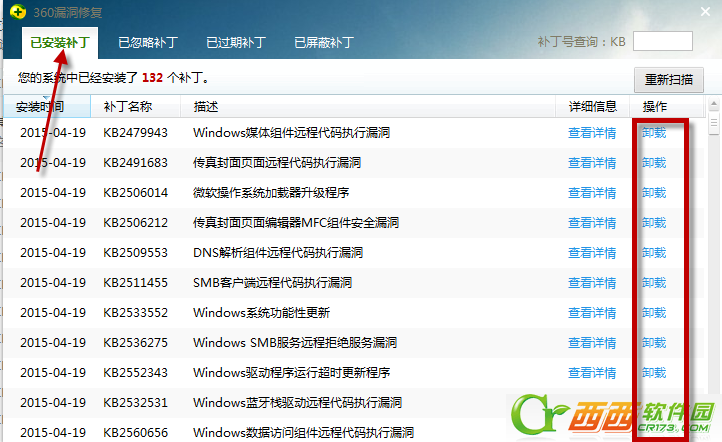Select the KB2491683 patch name cell
The image size is (722, 442).
pyautogui.click(x=135, y=163)
